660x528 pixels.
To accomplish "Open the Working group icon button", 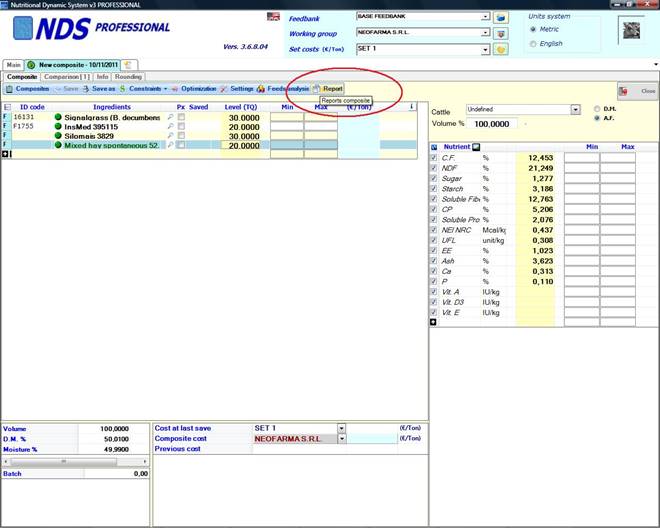I will (x=500, y=34).
